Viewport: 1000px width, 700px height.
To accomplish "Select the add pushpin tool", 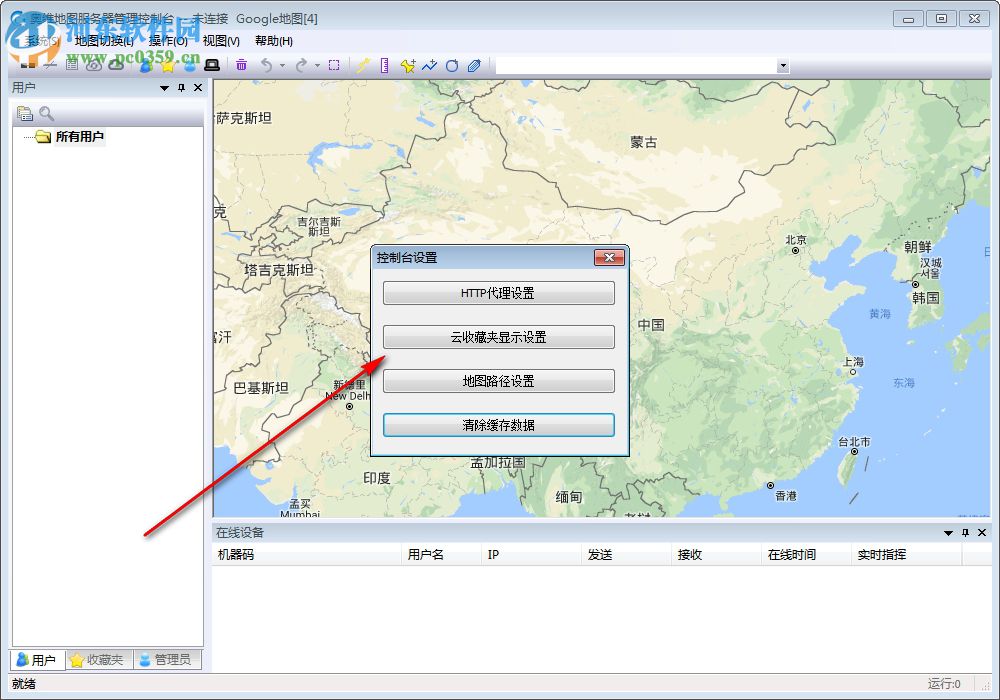I will pyautogui.click(x=407, y=64).
